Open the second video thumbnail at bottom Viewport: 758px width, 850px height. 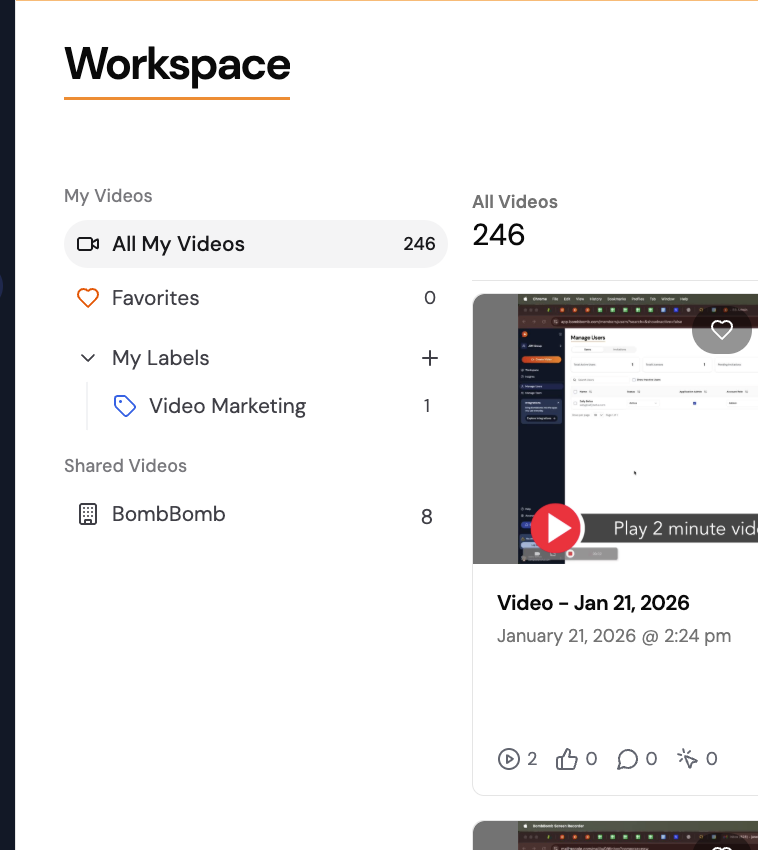click(x=615, y=835)
